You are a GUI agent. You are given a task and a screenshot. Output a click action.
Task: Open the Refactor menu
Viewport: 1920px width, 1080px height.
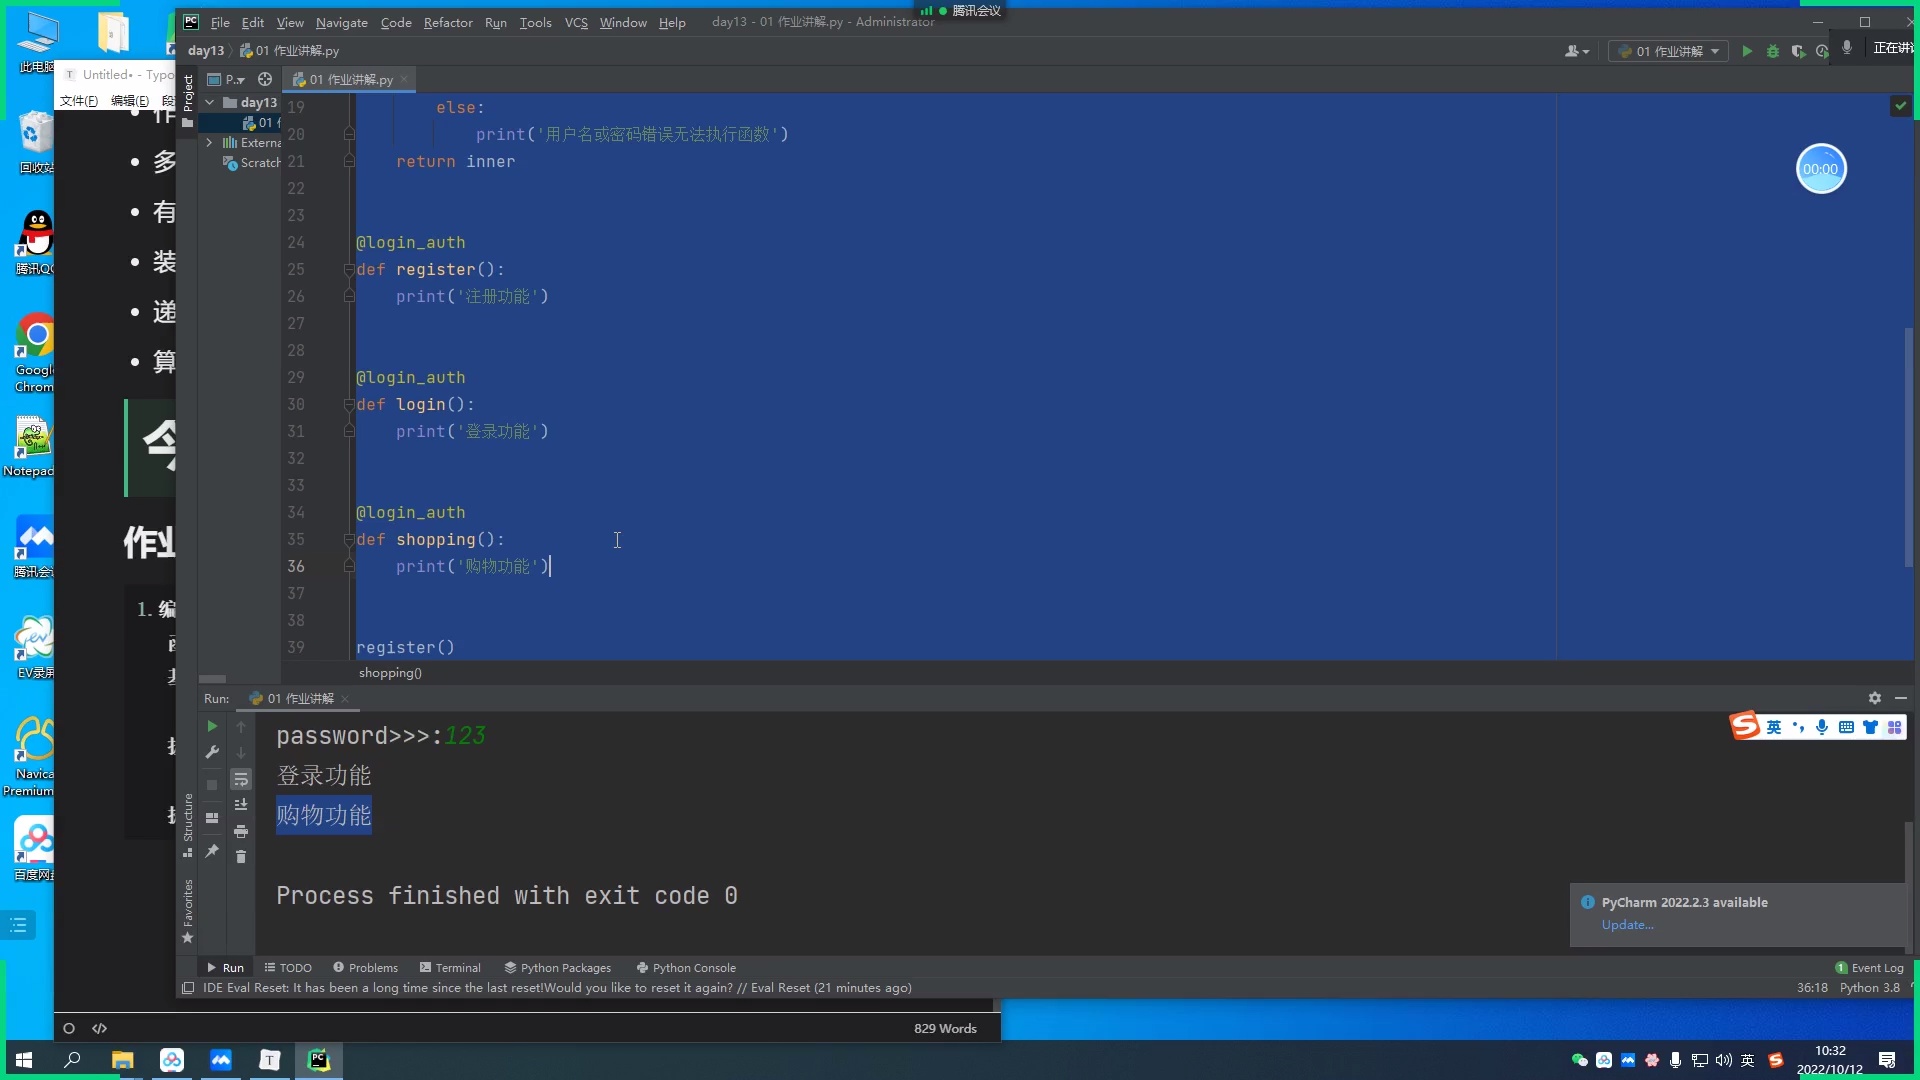448,22
